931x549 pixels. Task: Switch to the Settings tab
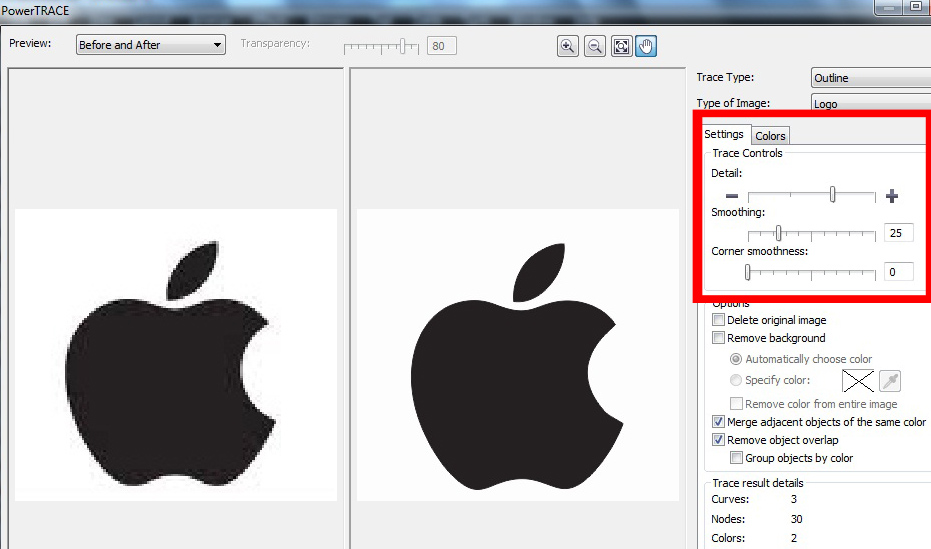pos(724,134)
